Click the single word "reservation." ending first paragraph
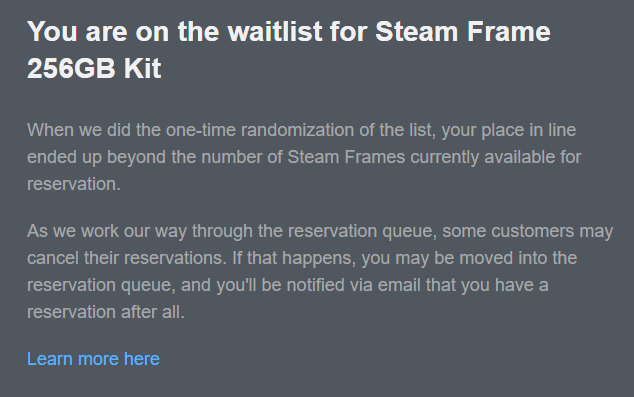 (74, 184)
